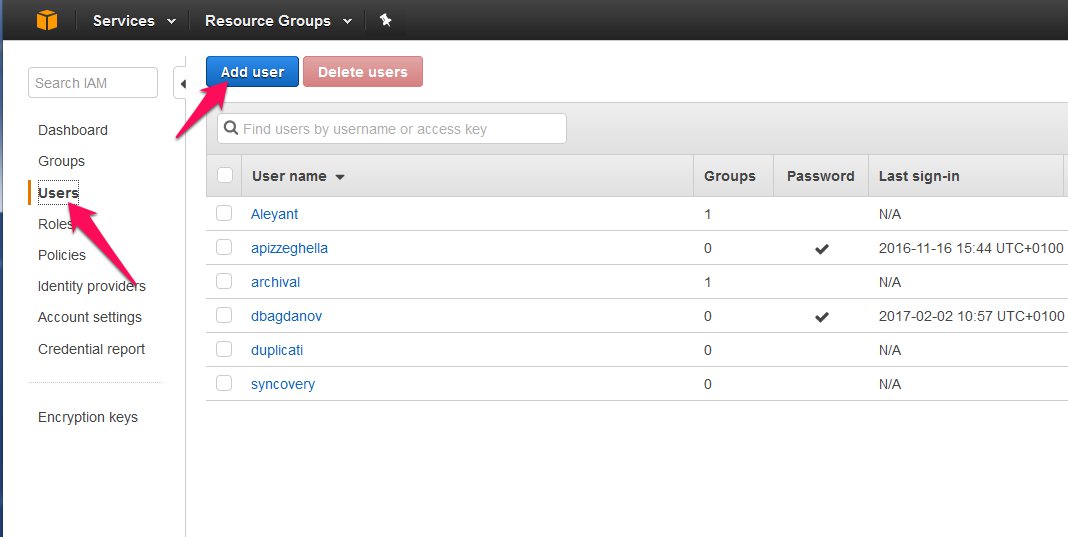
Task: Click the AWS cube logo icon
Action: (47, 20)
